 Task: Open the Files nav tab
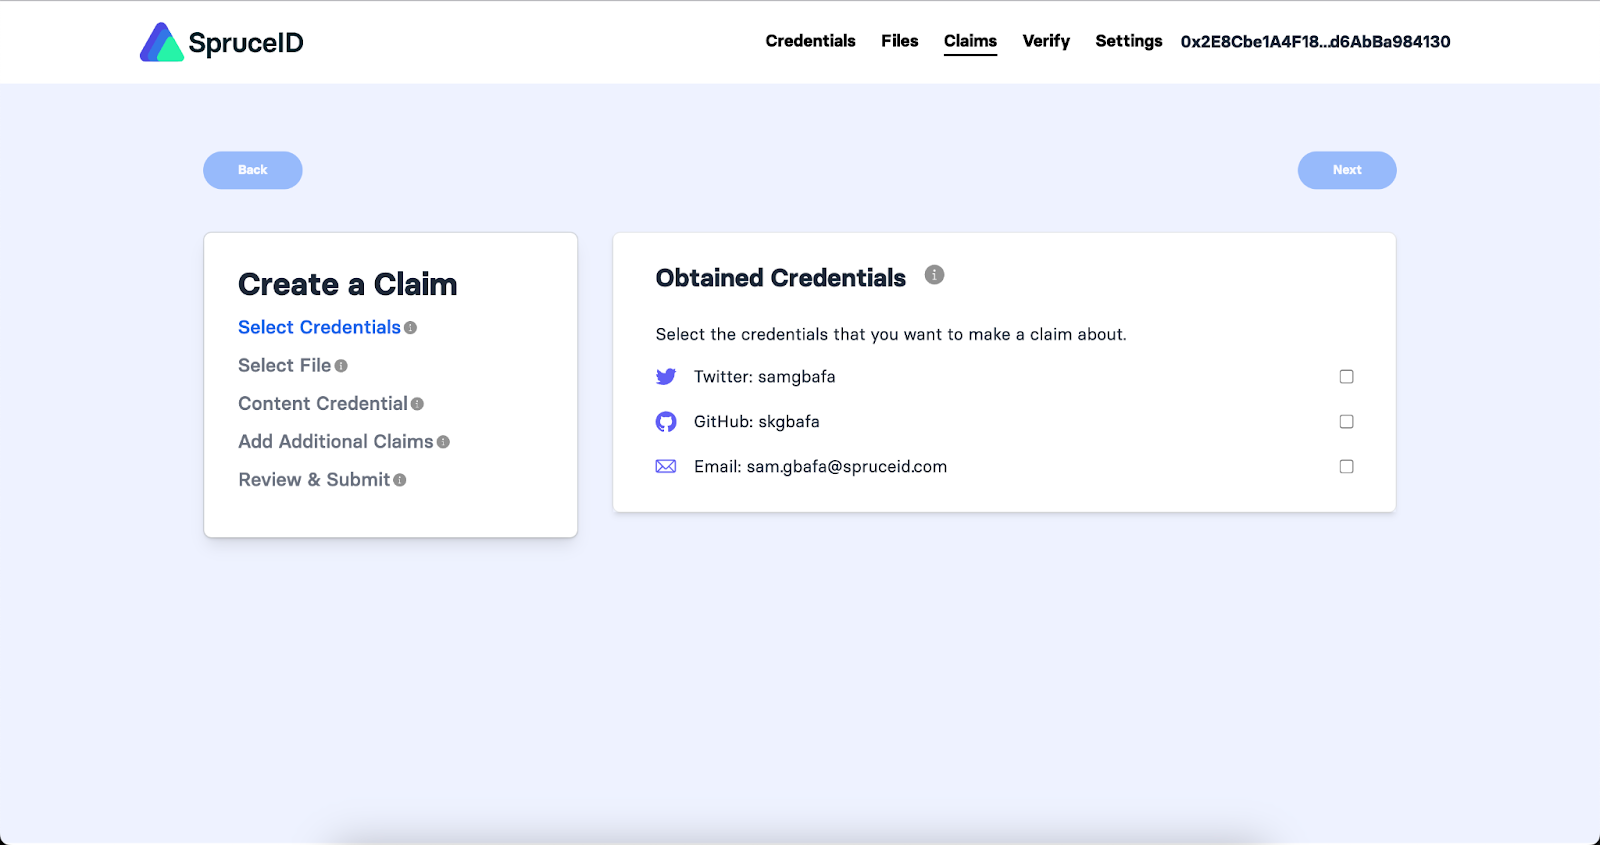tap(899, 41)
